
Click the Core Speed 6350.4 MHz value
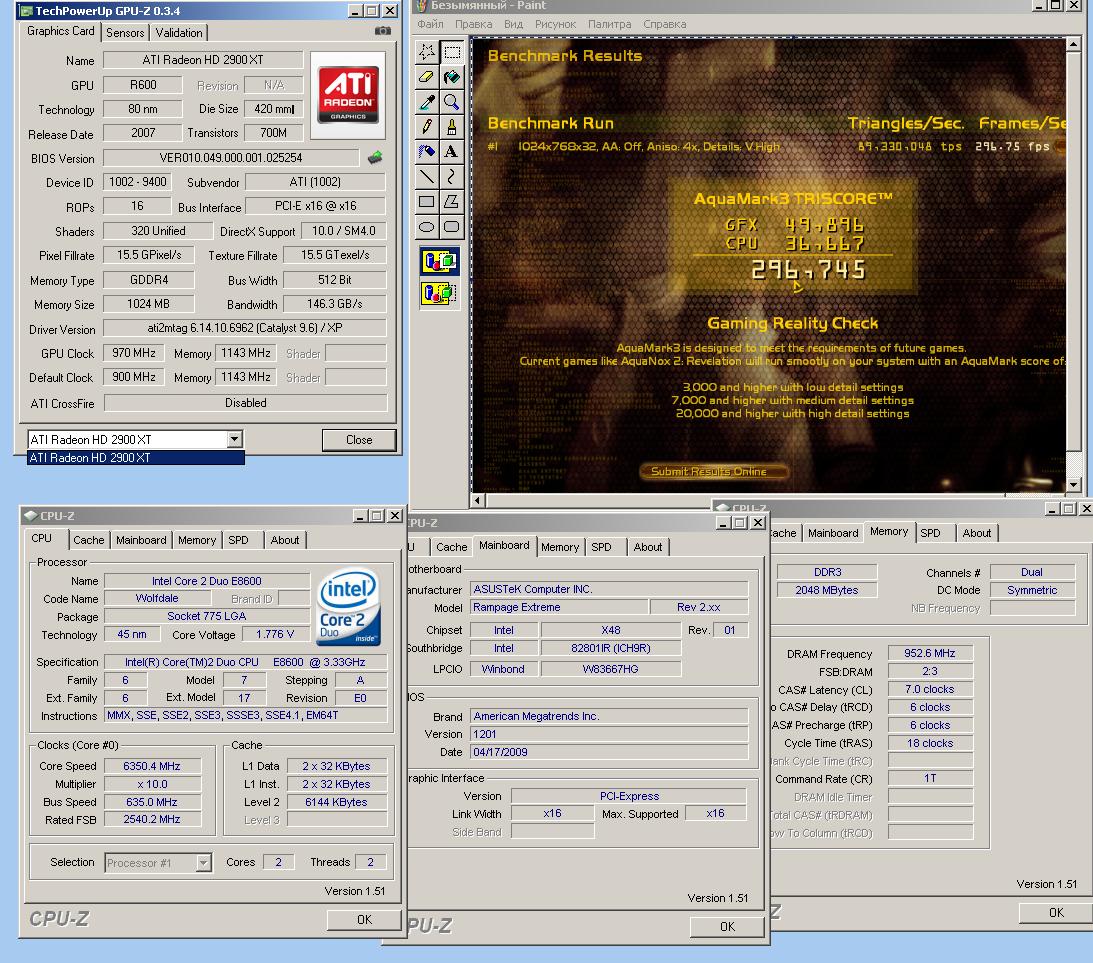tap(152, 766)
